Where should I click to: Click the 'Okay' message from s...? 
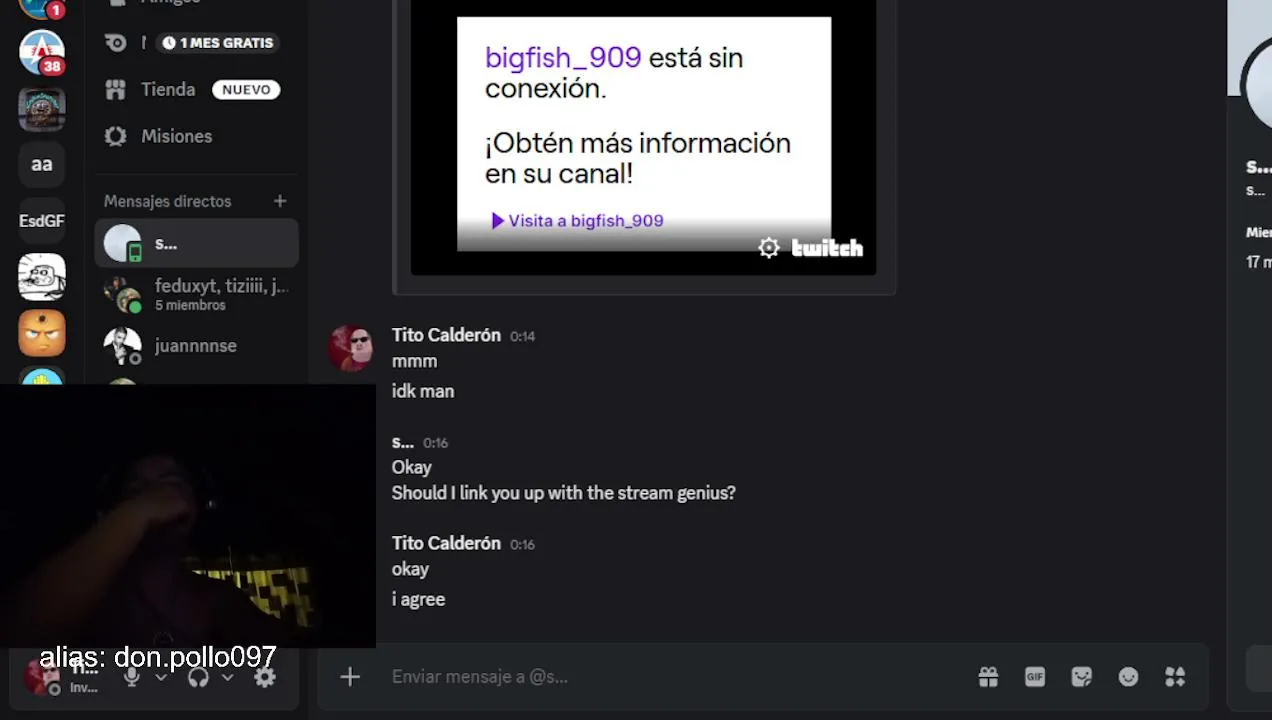click(412, 467)
